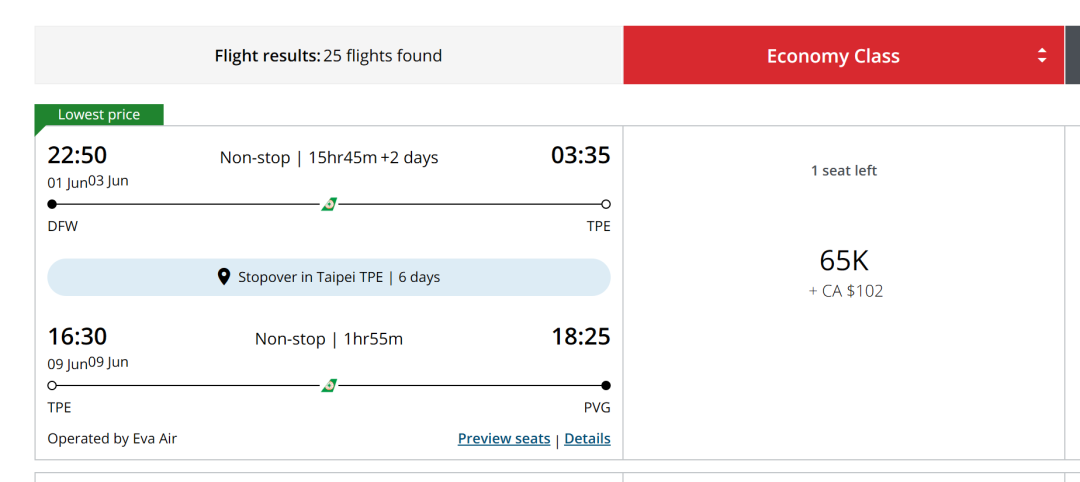The image size is (1080, 482).
Task: Open the flight Details link
Action: click(x=587, y=438)
